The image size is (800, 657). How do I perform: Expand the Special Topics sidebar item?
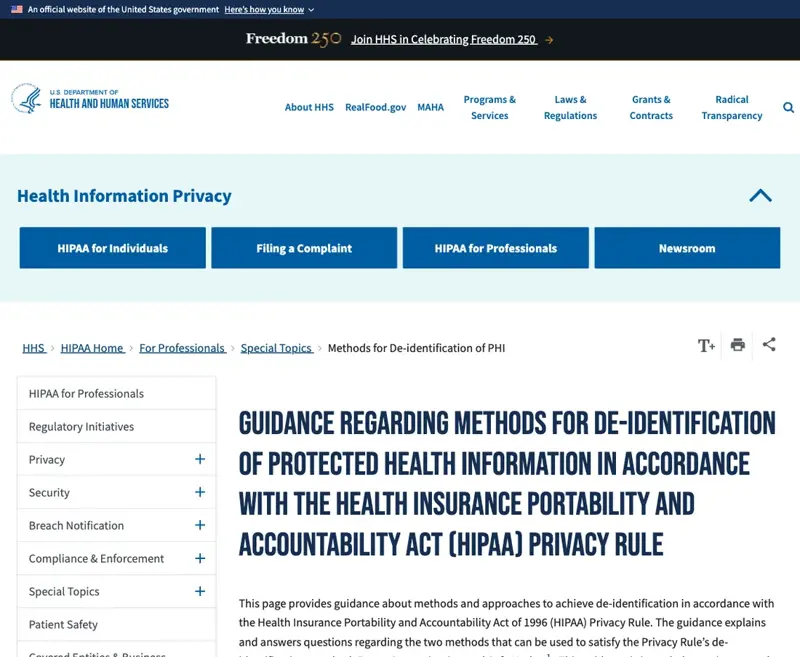[x=200, y=591]
